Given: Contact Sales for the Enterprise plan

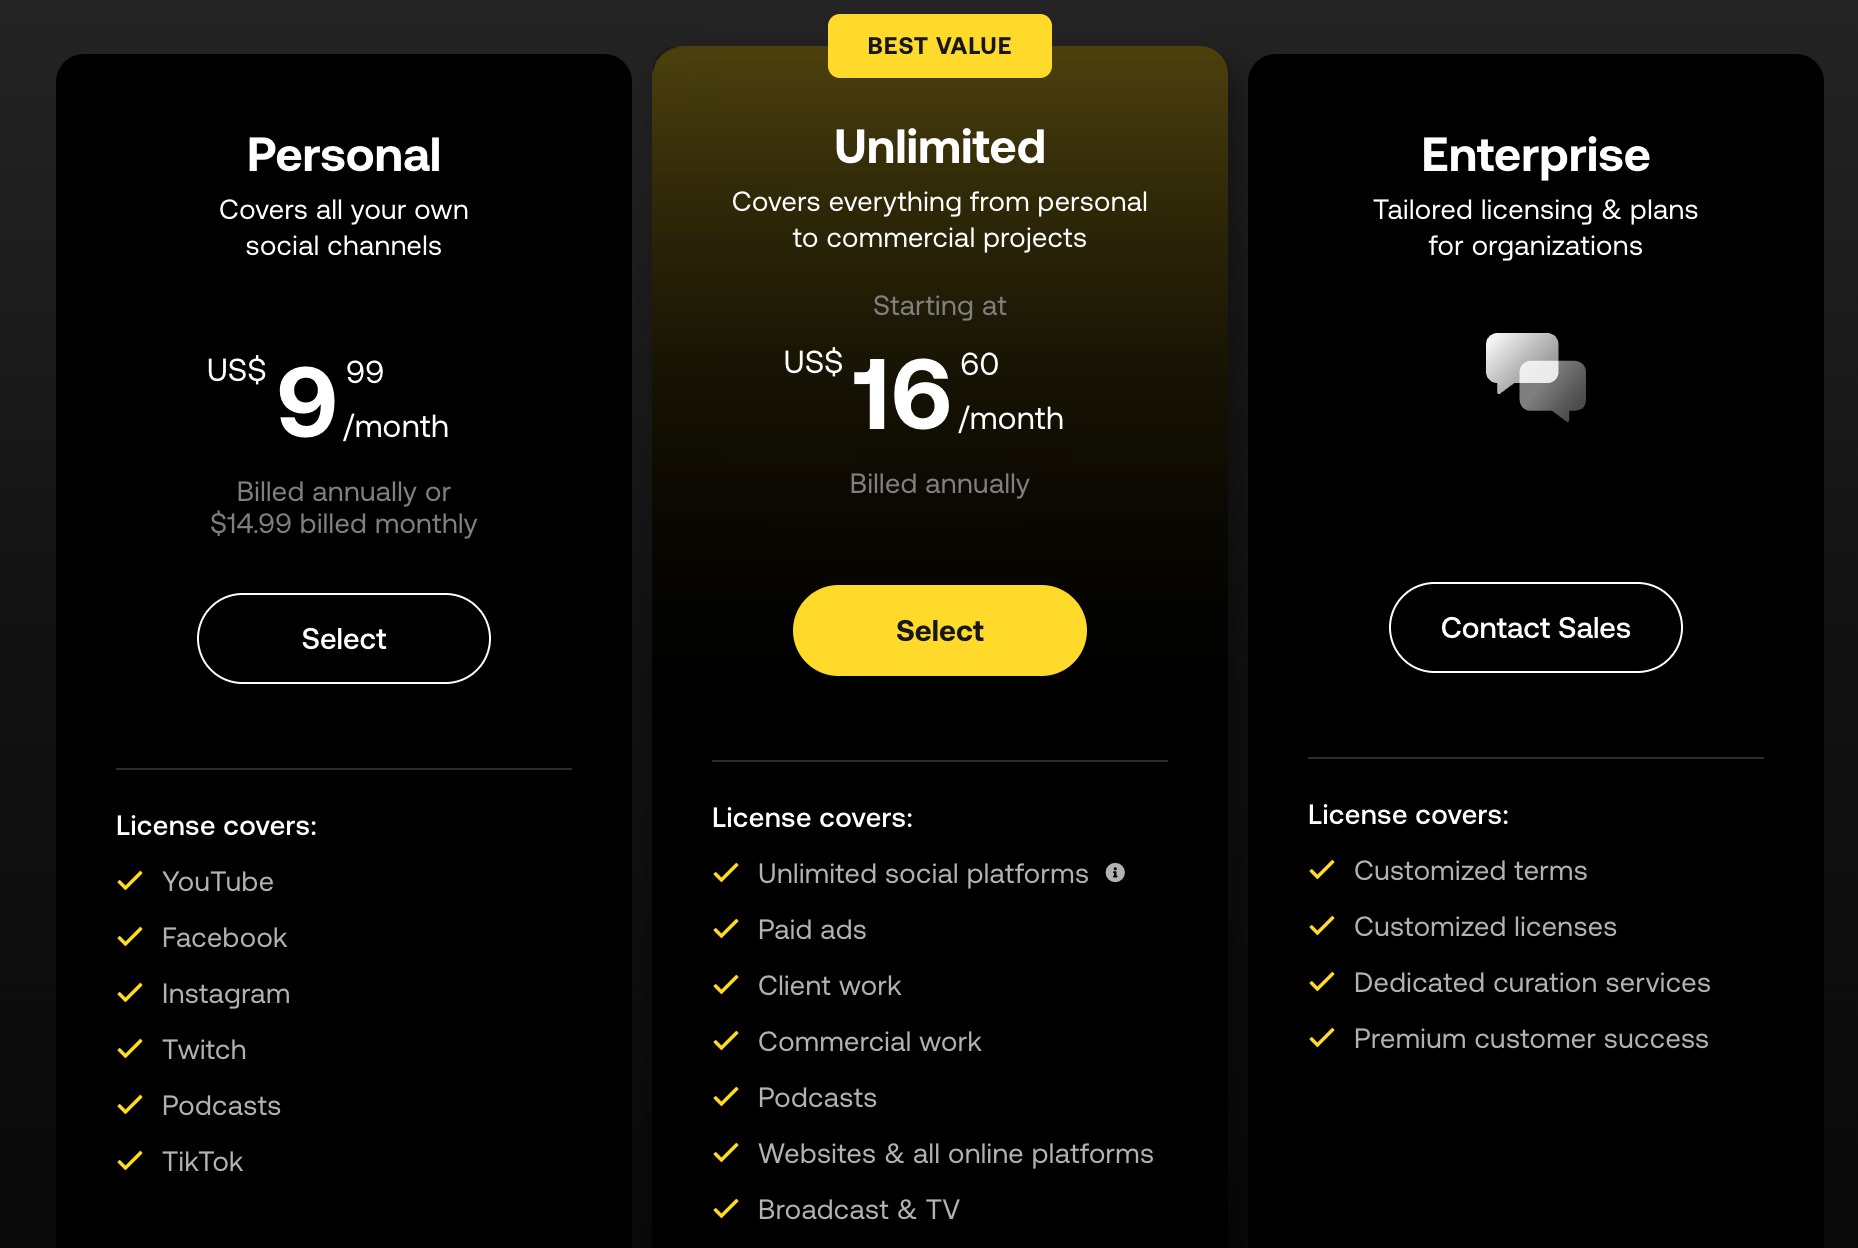Looking at the screenshot, I should [1536, 627].
